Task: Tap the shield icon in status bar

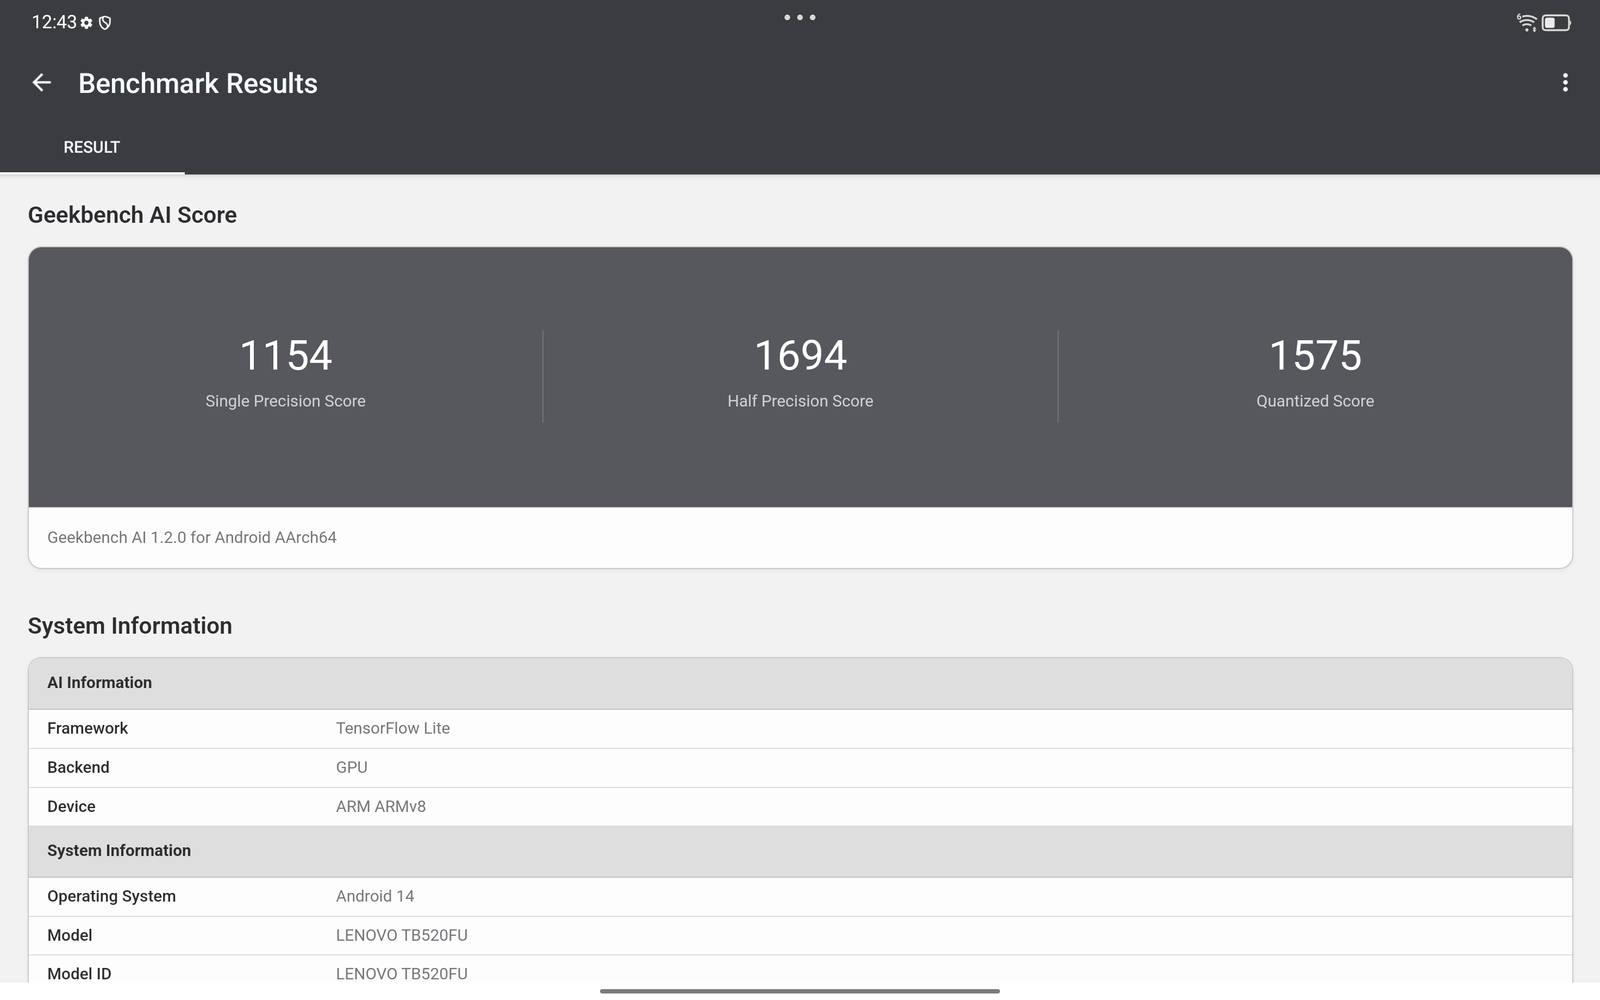Action: click(x=105, y=23)
